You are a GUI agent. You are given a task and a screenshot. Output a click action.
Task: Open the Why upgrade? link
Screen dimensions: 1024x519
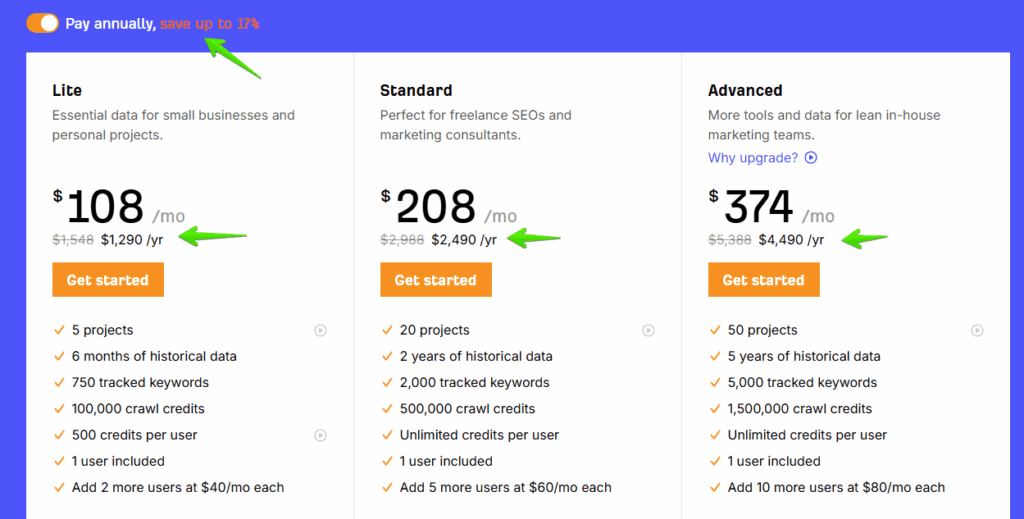coord(752,158)
